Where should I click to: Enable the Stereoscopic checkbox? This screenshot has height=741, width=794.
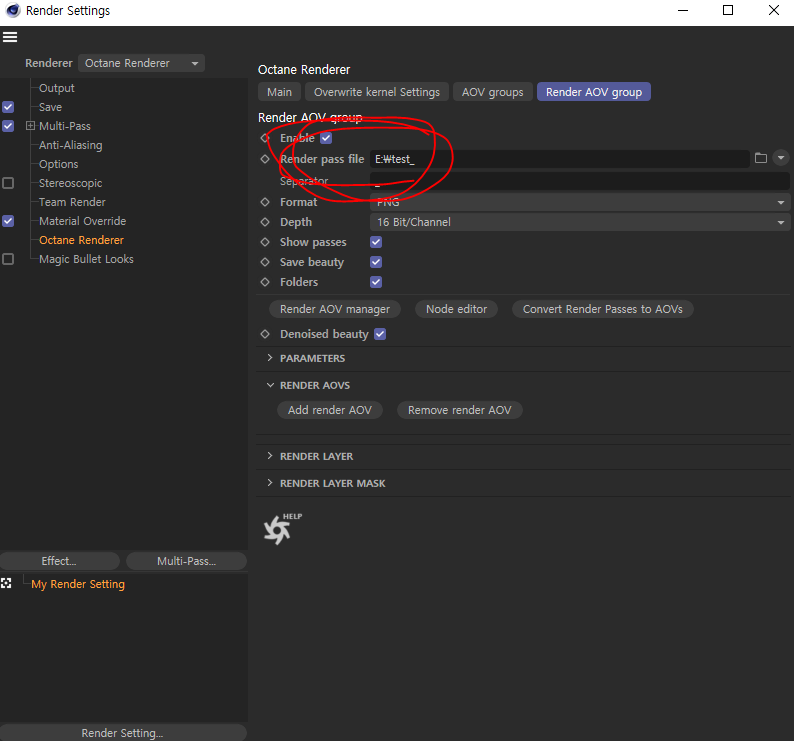click(x=8, y=183)
